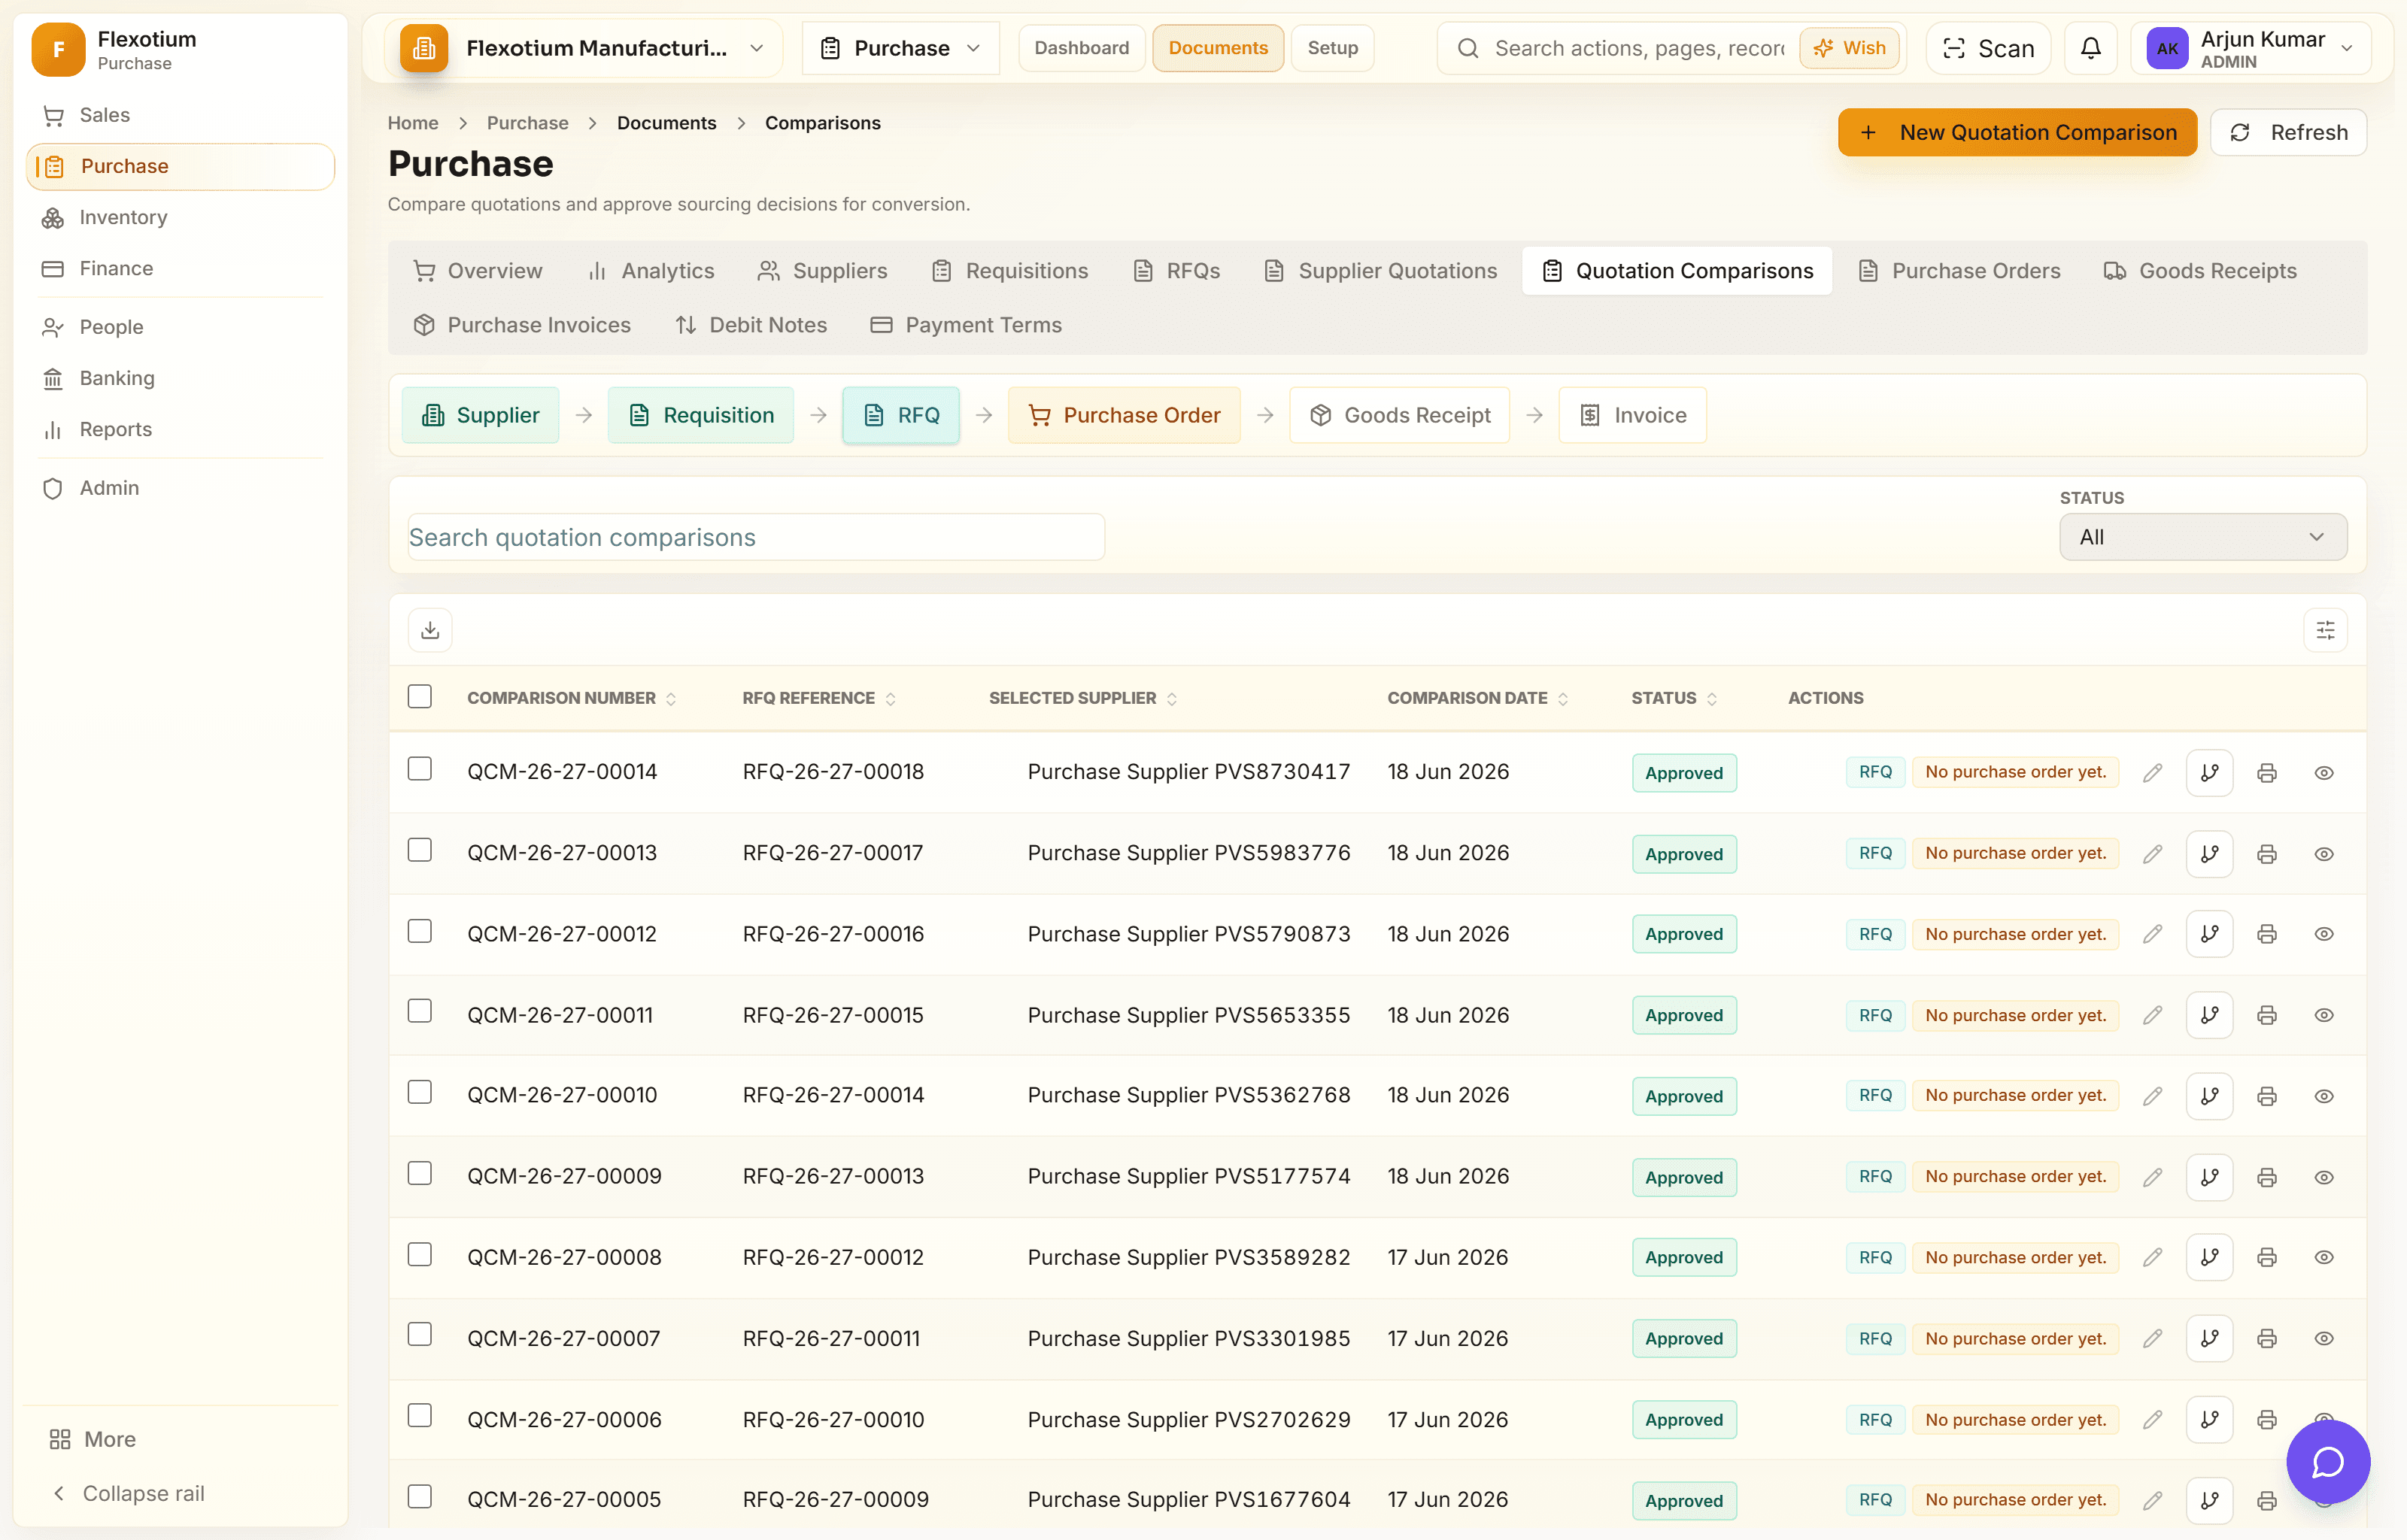The width and height of the screenshot is (2407, 1540).
Task: Open the Debit Notes tab
Action: (x=751, y=325)
